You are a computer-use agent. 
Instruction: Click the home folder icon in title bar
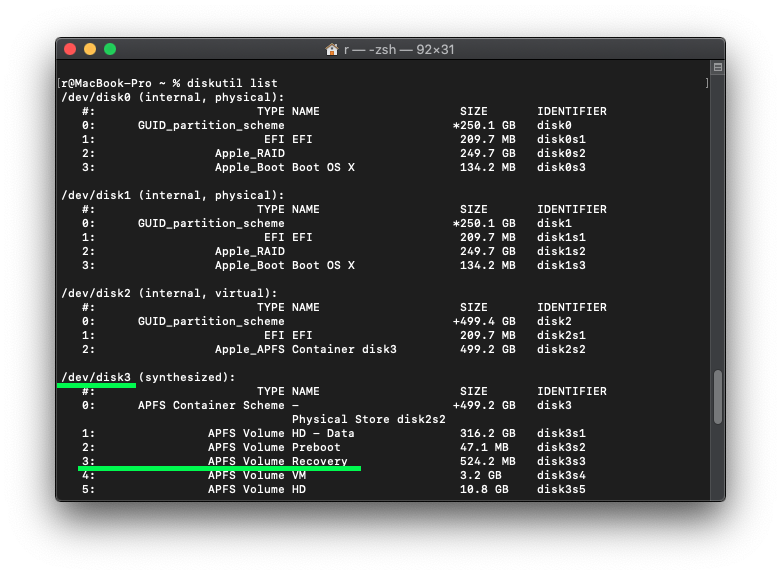click(332, 49)
